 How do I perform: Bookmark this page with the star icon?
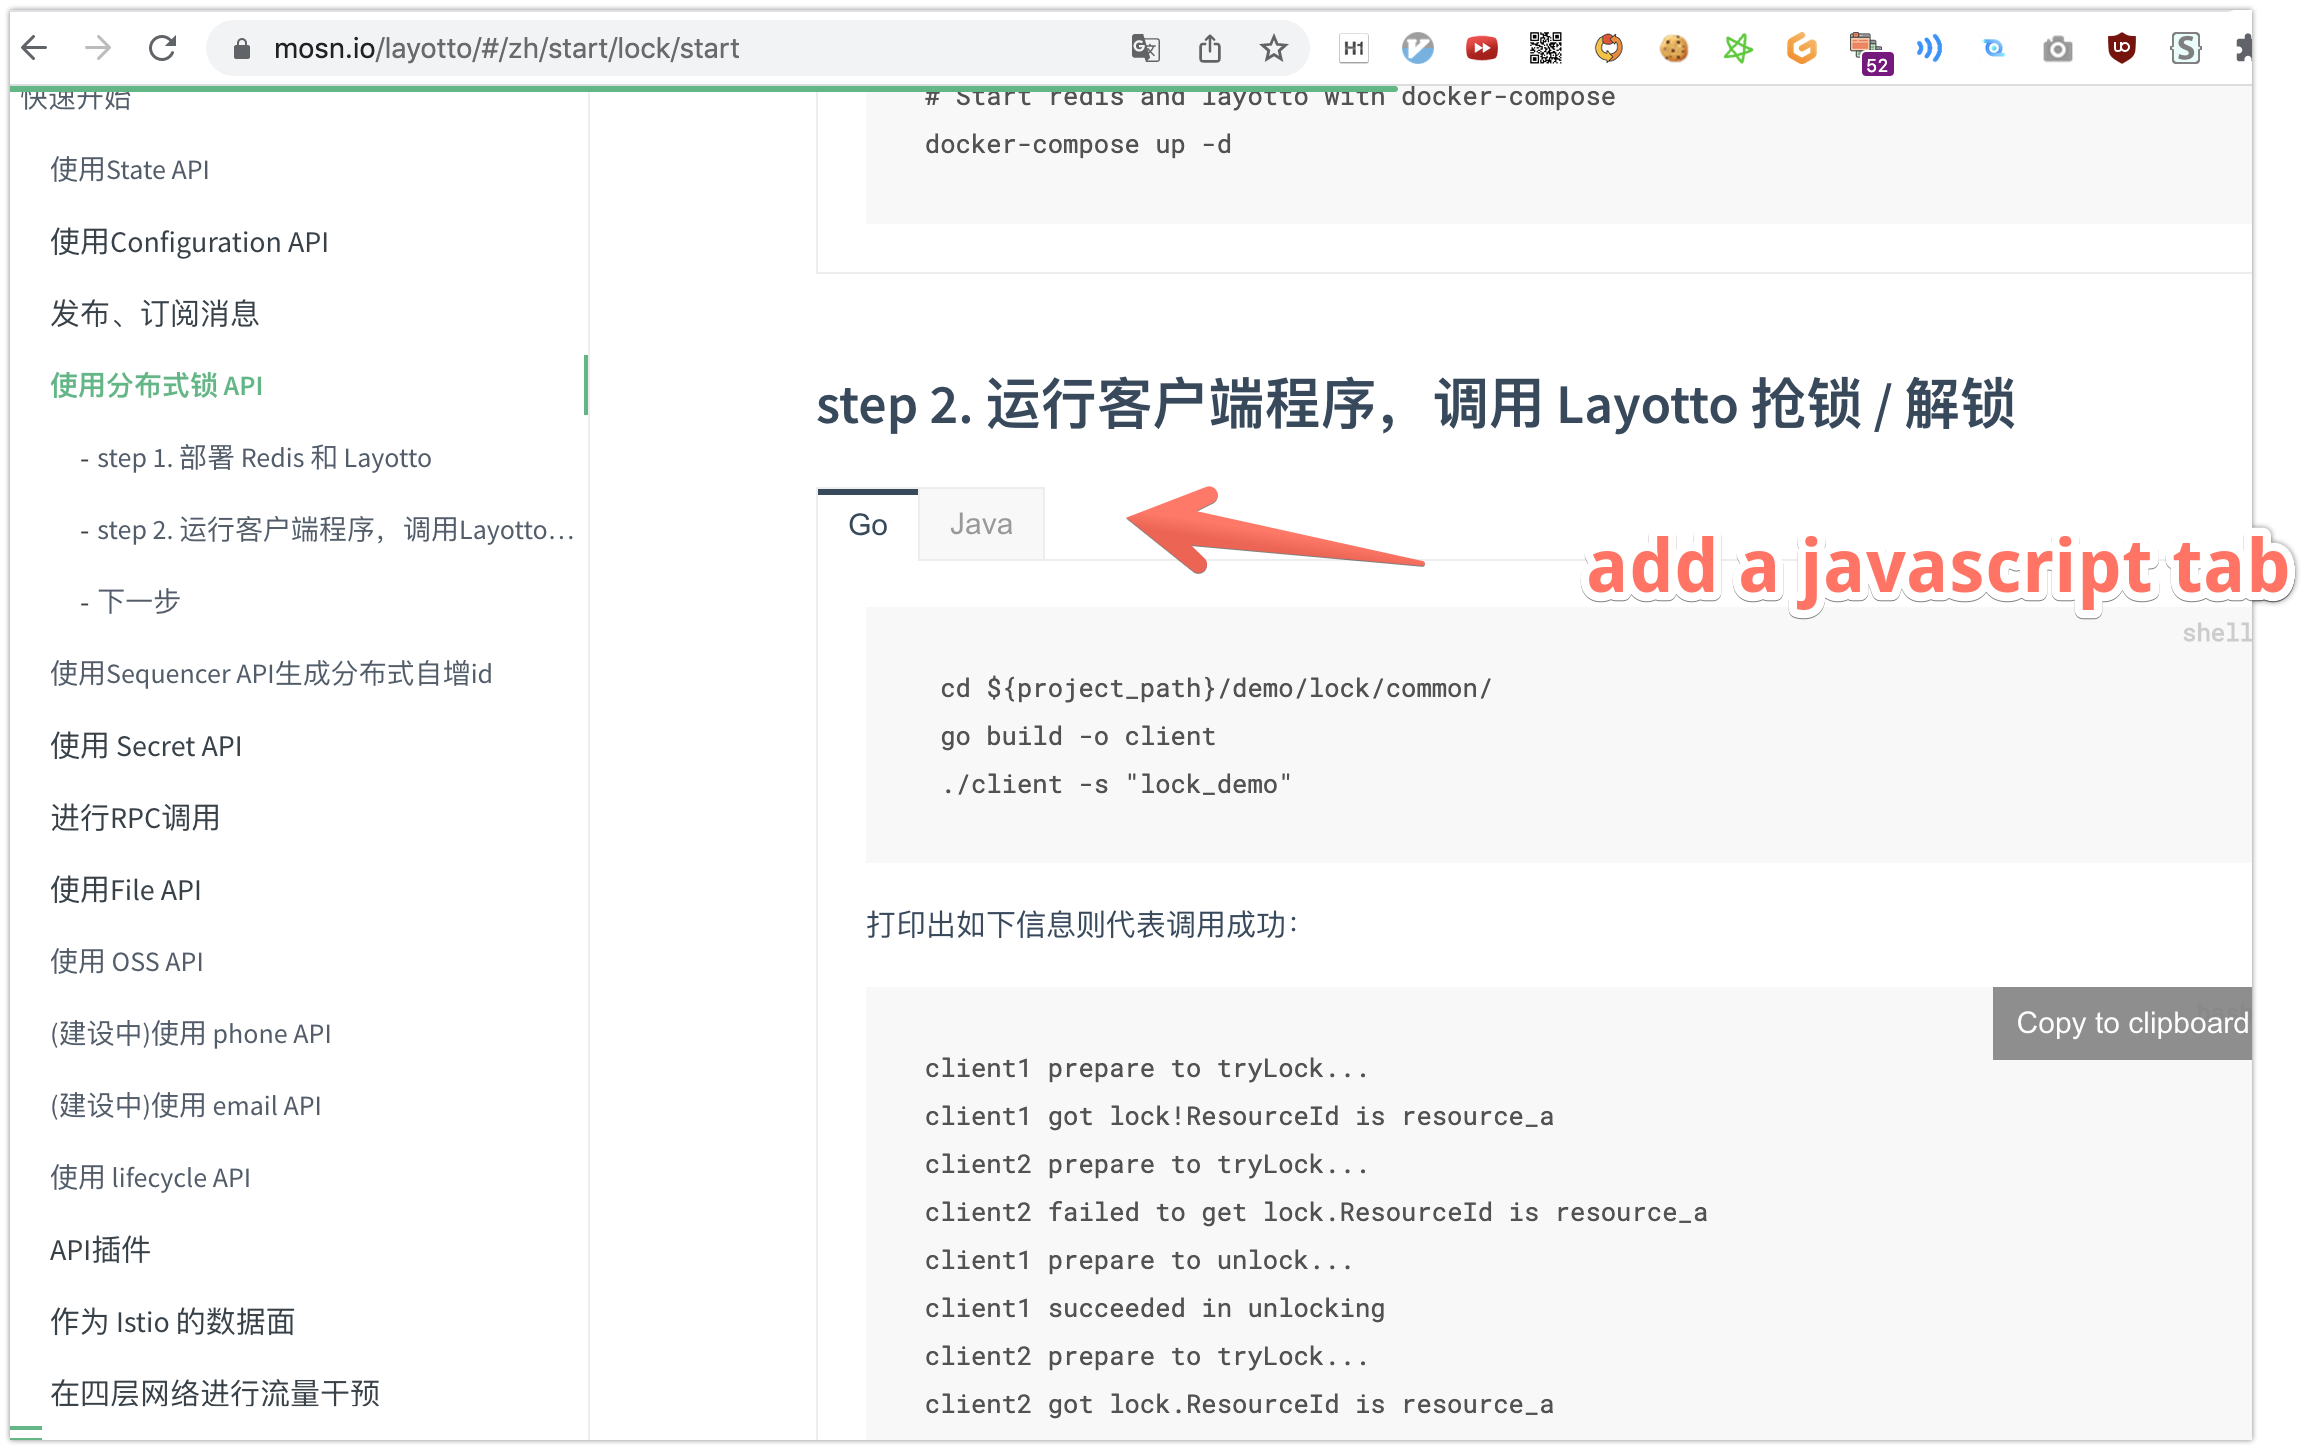tap(1274, 47)
